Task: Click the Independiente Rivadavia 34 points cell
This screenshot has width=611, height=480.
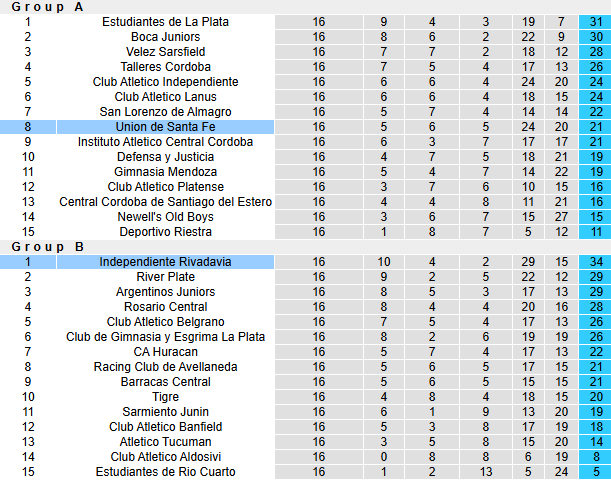Action: tap(595, 262)
